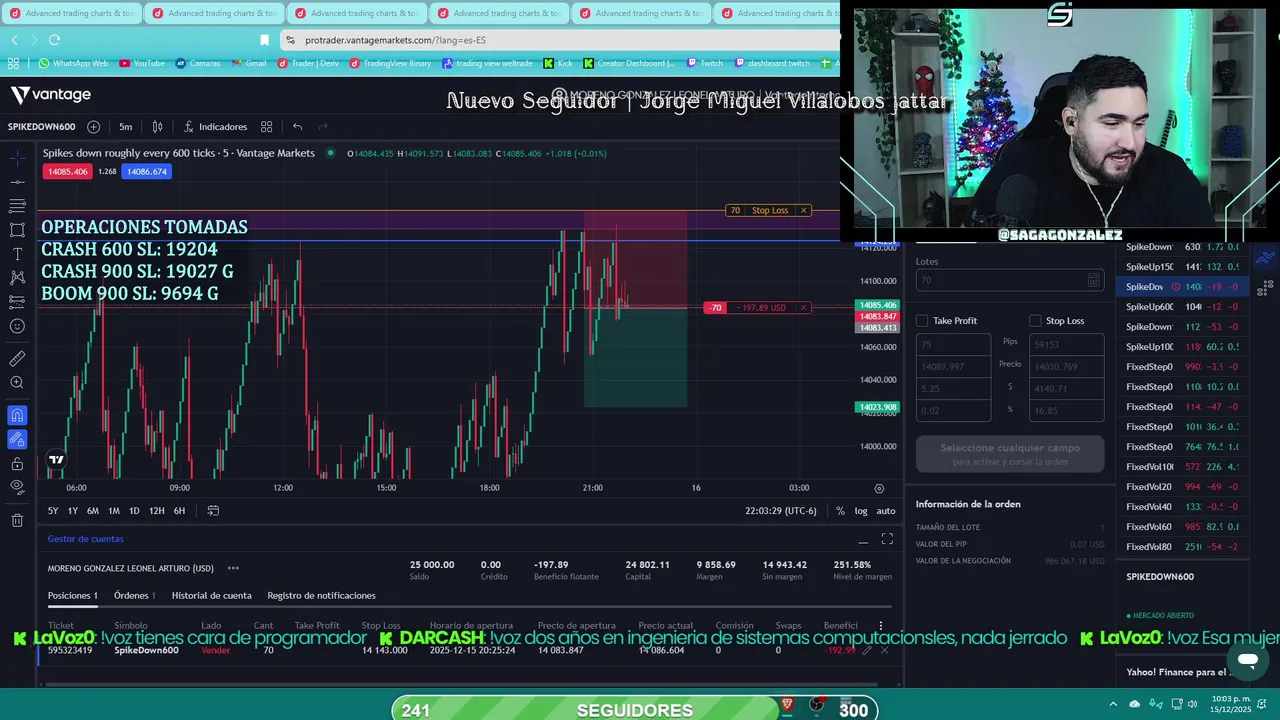Click the Take Profit pips field
The width and height of the screenshot is (1280, 720).
(953, 344)
